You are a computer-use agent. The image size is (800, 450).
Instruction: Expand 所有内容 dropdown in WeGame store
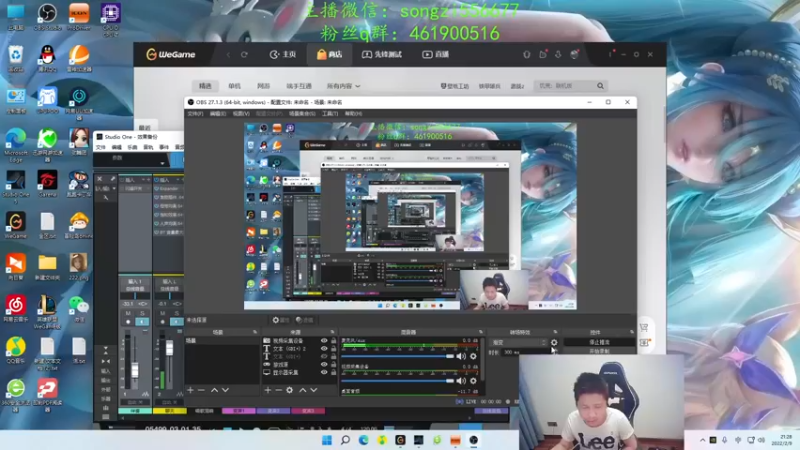tap(343, 86)
